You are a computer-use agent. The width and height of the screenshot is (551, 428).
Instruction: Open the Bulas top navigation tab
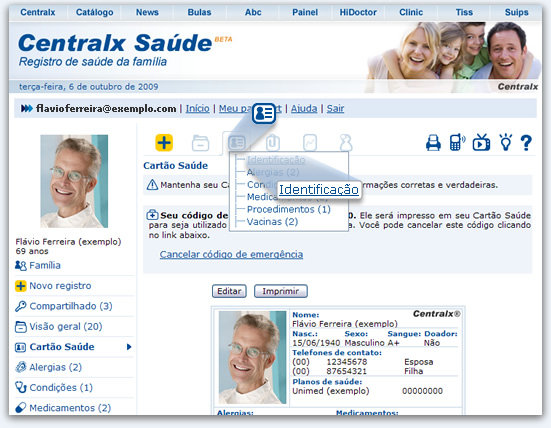[x=199, y=12]
